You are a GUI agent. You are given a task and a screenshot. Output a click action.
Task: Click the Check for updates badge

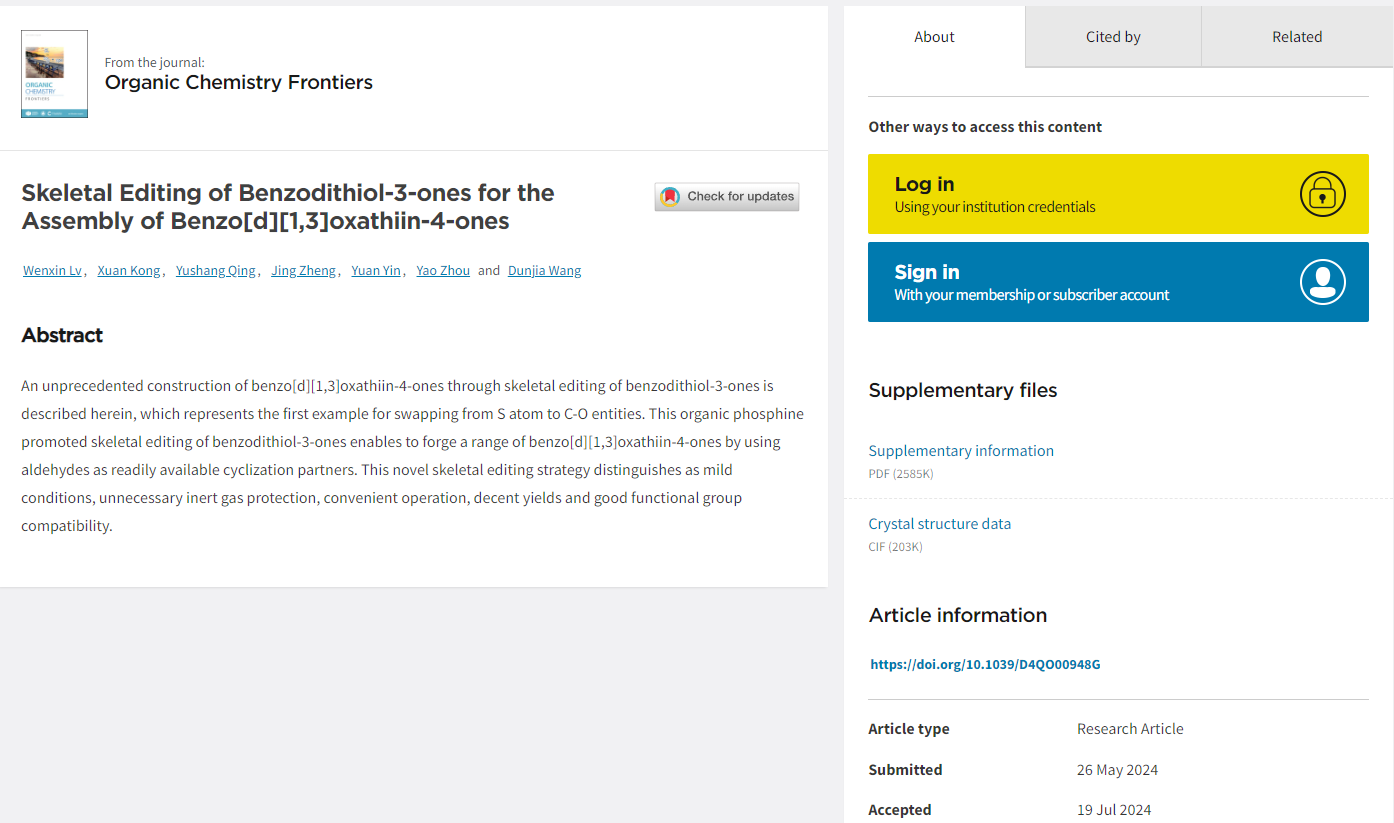click(727, 197)
